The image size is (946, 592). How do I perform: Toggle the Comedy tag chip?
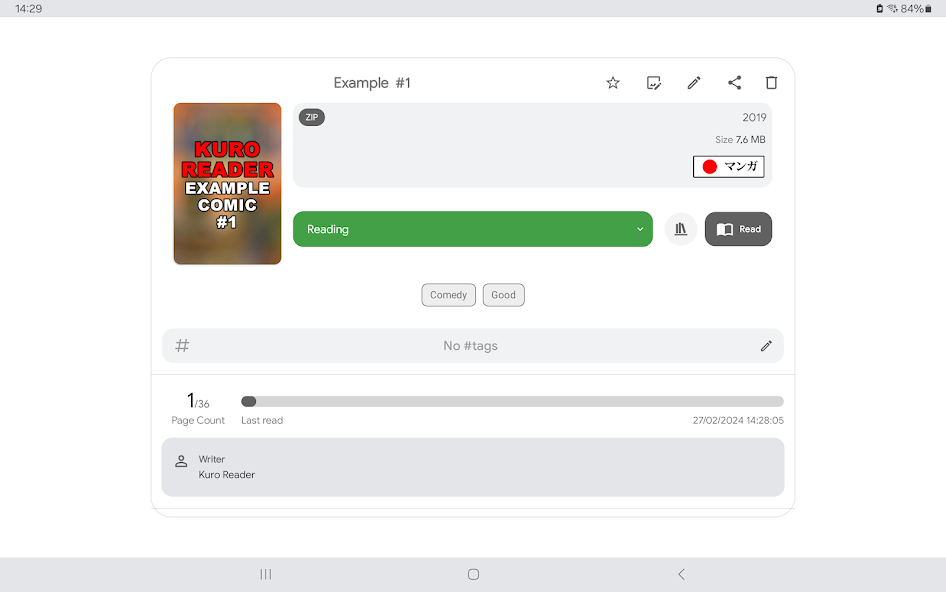coord(448,294)
